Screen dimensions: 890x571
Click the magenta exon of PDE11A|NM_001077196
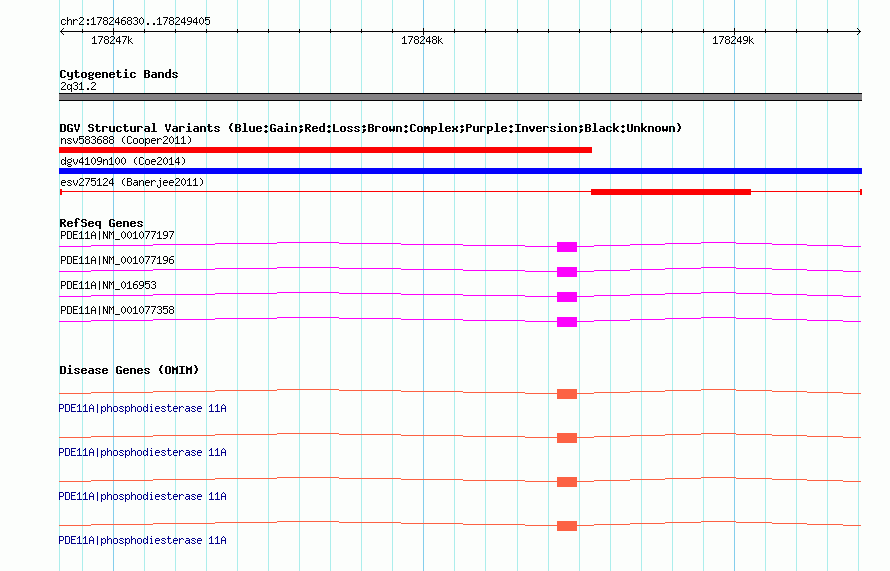(567, 272)
